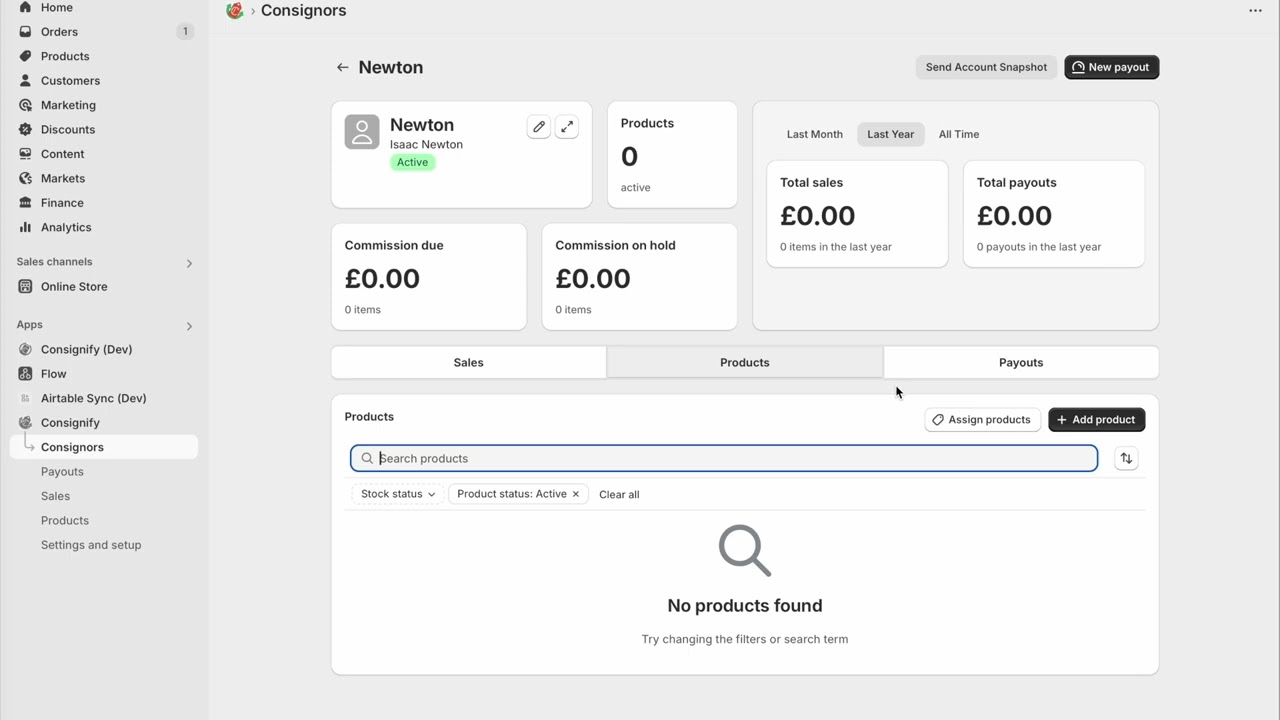Go back using the arrow beside Newton
The image size is (1280, 720).
point(343,67)
